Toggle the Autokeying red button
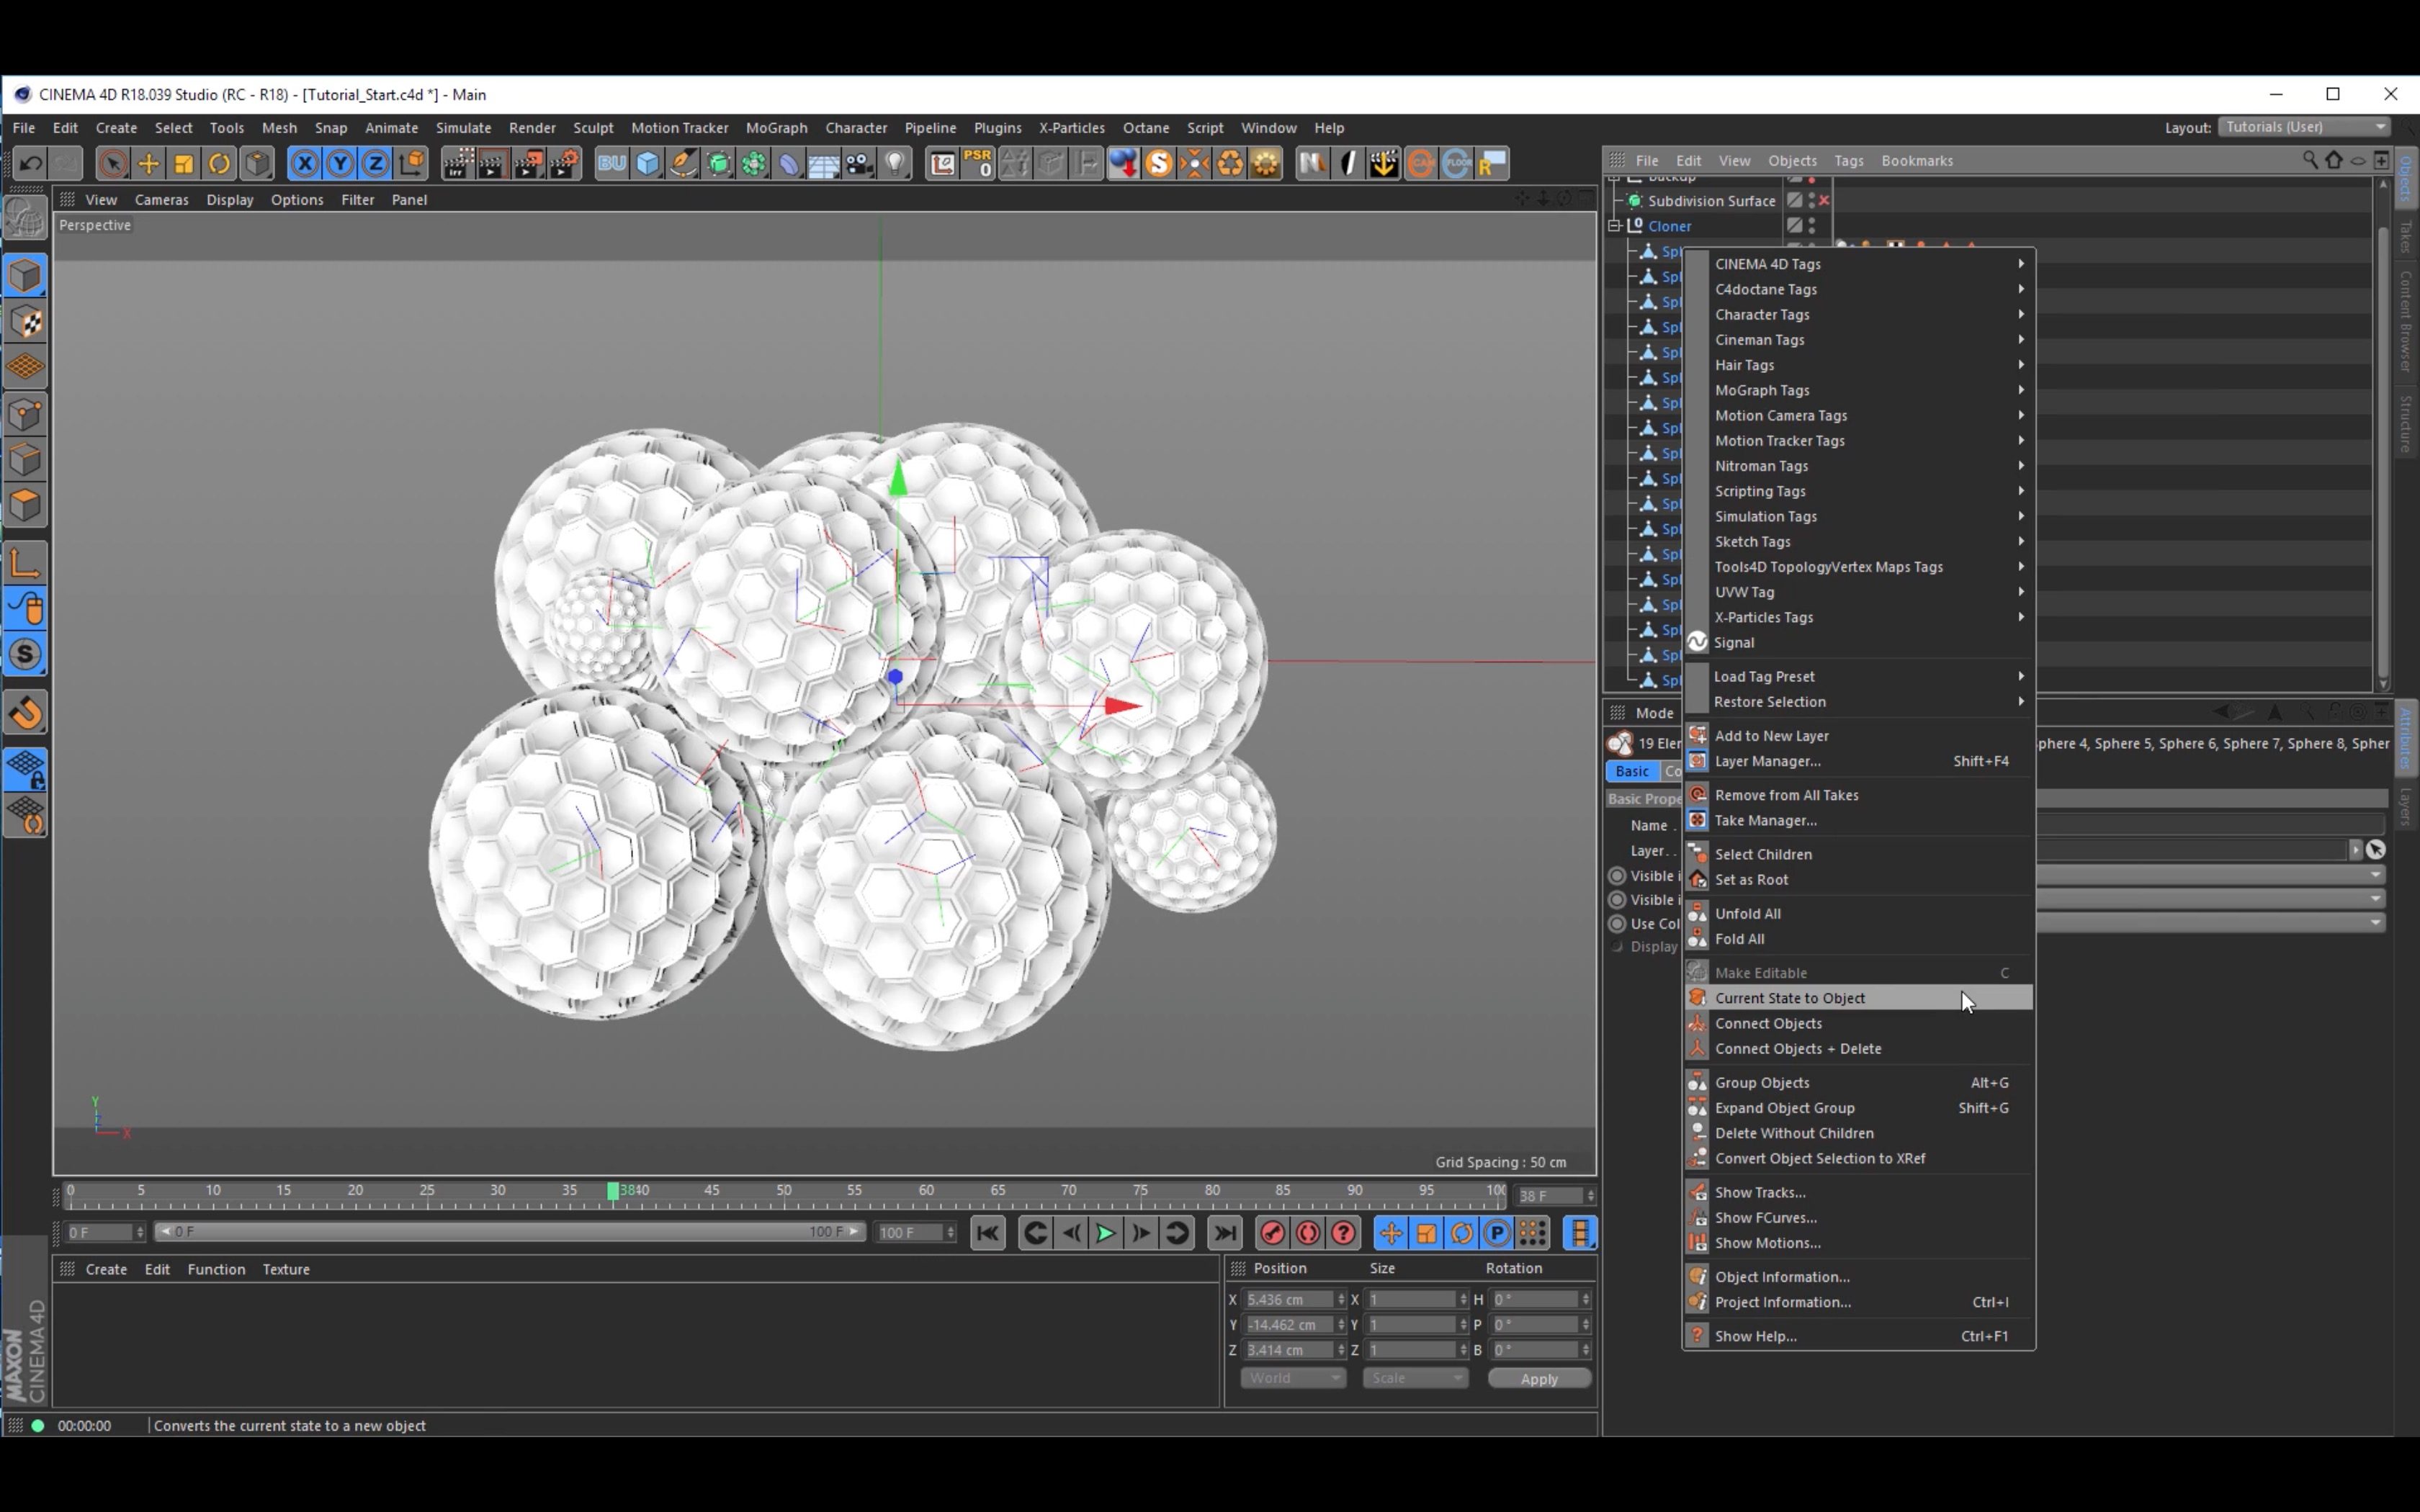 pyautogui.click(x=1308, y=1233)
